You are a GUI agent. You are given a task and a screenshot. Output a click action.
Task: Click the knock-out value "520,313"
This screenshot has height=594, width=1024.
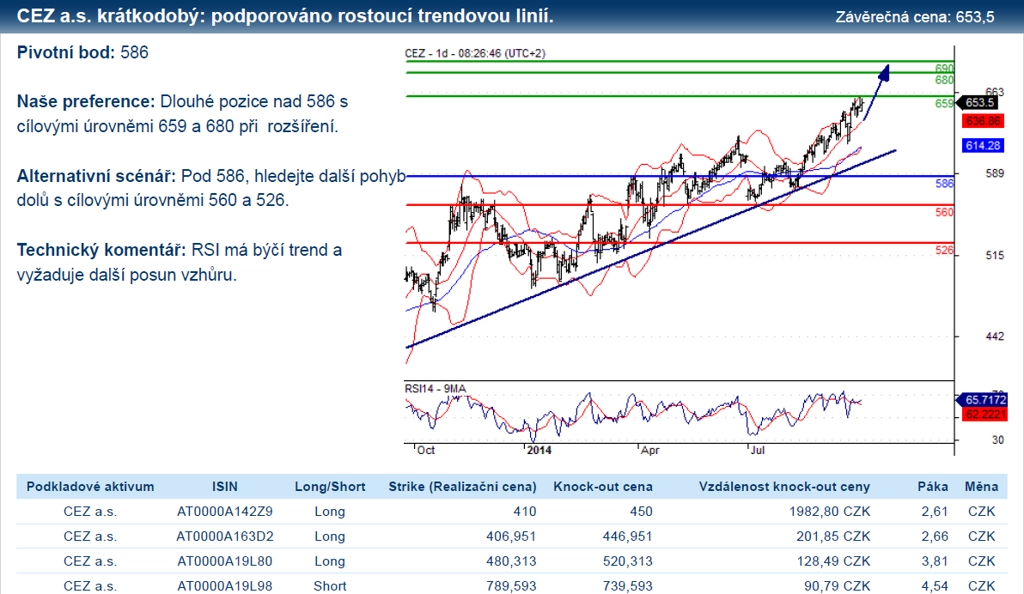(628, 561)
